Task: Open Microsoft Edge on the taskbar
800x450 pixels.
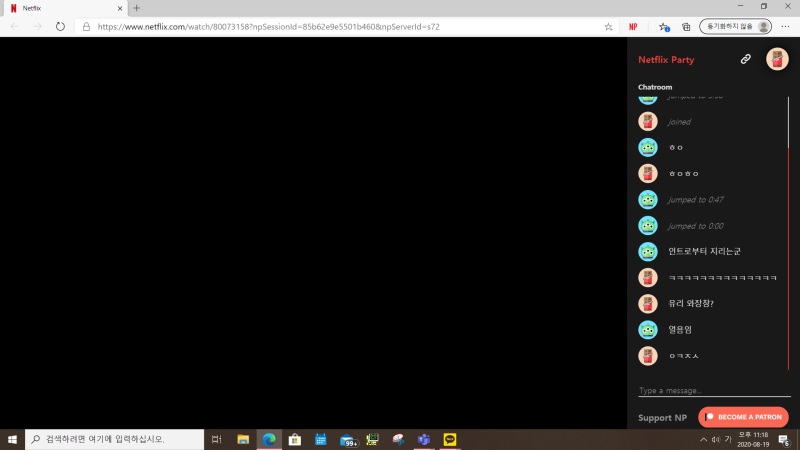Action: click(x=269, y=439)
